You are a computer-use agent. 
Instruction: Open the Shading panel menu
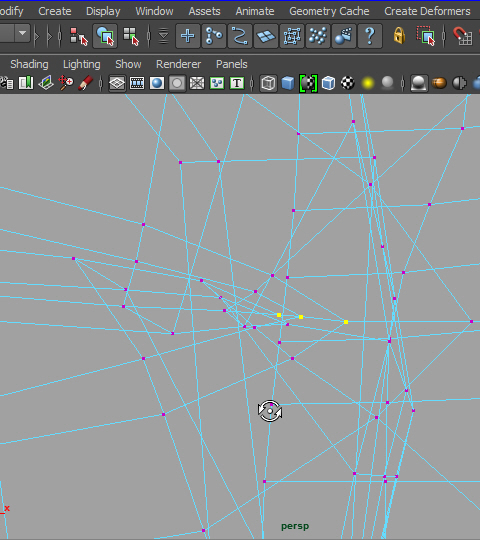coord(29,64)
